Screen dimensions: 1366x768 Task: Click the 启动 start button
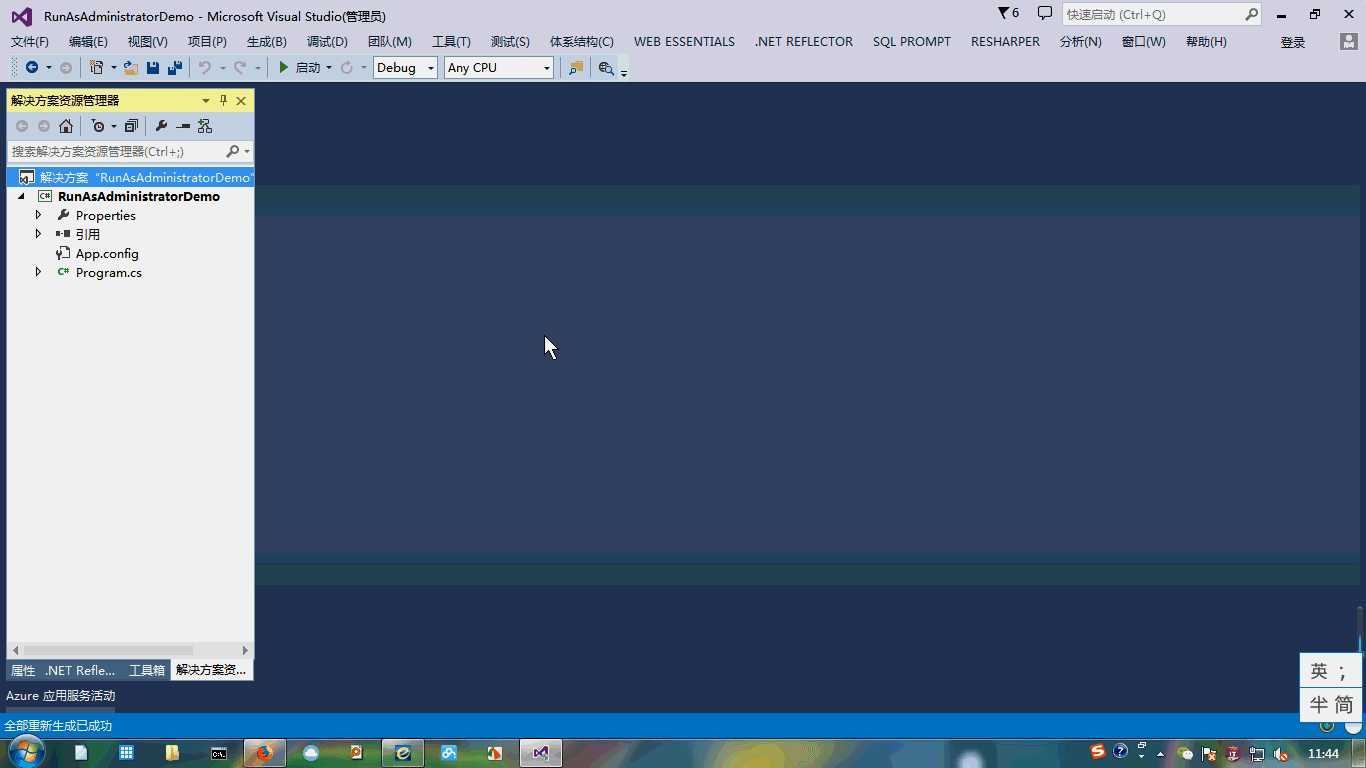click(x=300, y=68)
